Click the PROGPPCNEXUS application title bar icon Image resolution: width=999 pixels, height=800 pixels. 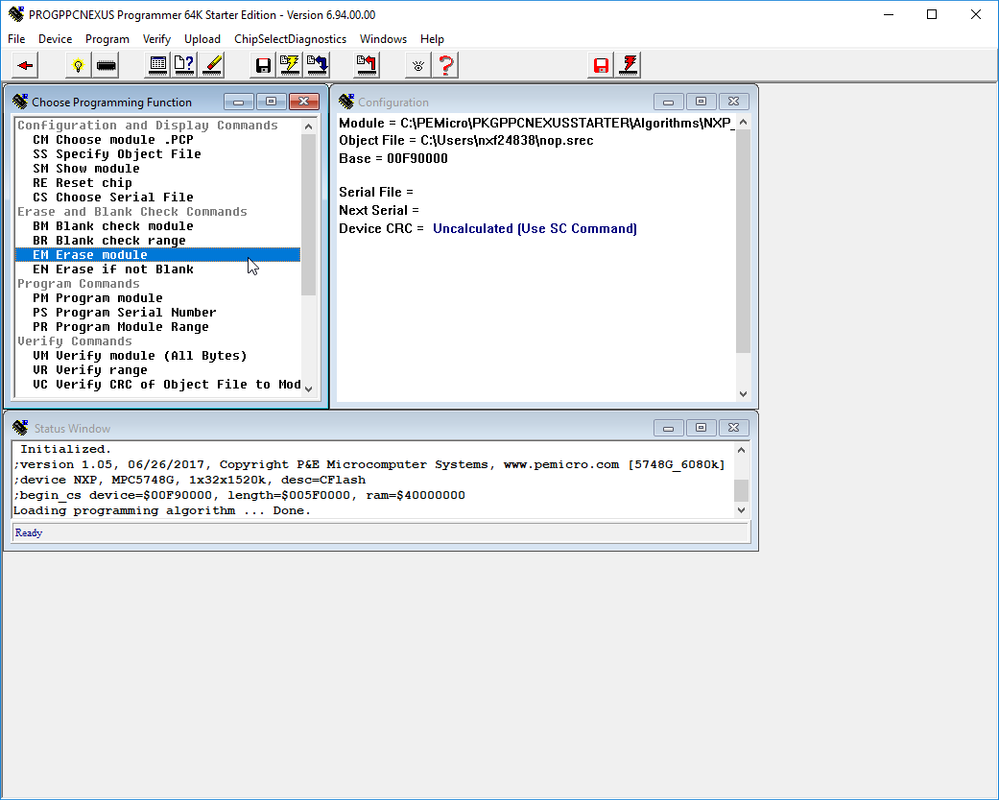click(x=16, y=14)
